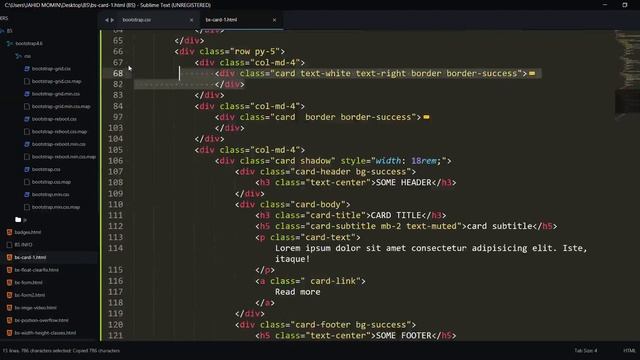Viewport: 640px width, 360px height.
Task: Open bs-width-height-classes.html from sidebar
Action: tap(45, 333)
